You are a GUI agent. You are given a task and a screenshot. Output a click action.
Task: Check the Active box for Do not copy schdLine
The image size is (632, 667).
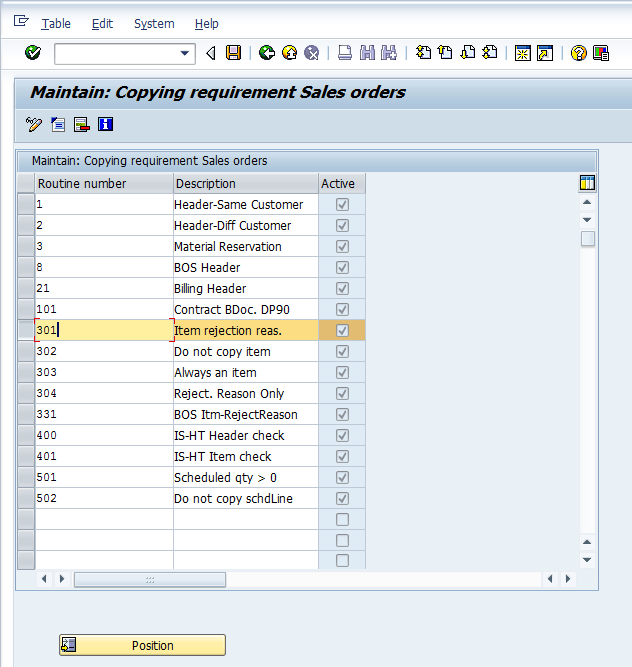click(x=342, y=499)
